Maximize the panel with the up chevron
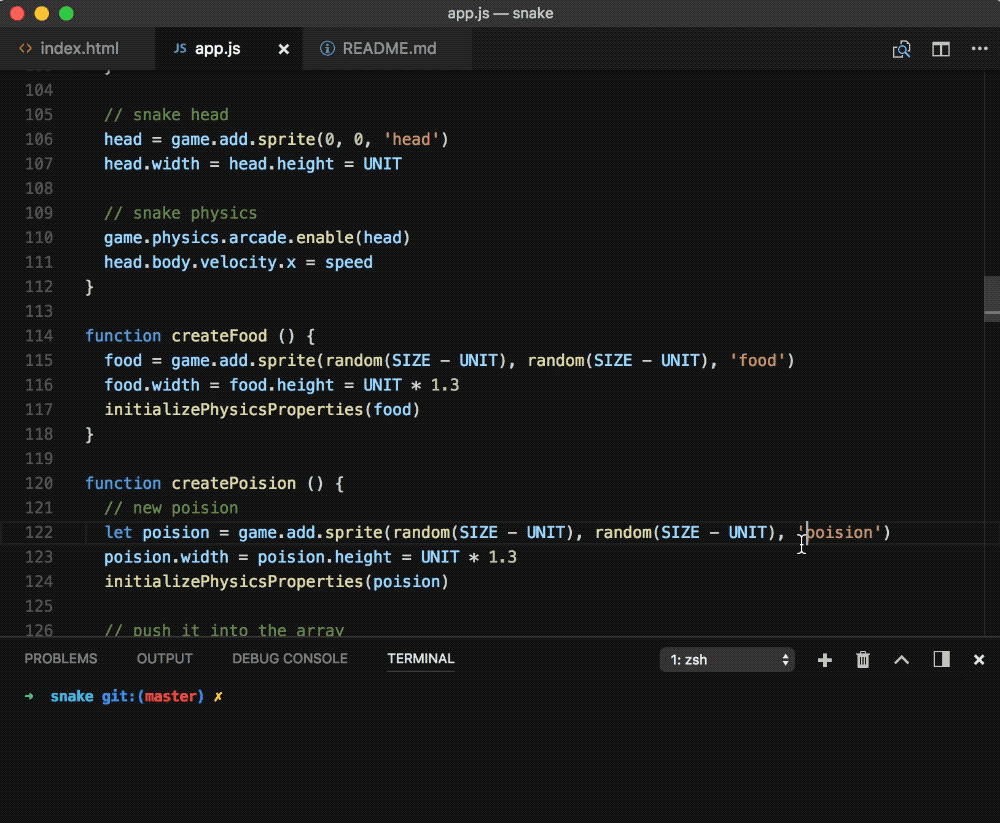The image size is (1000, 823). (901, 660)
